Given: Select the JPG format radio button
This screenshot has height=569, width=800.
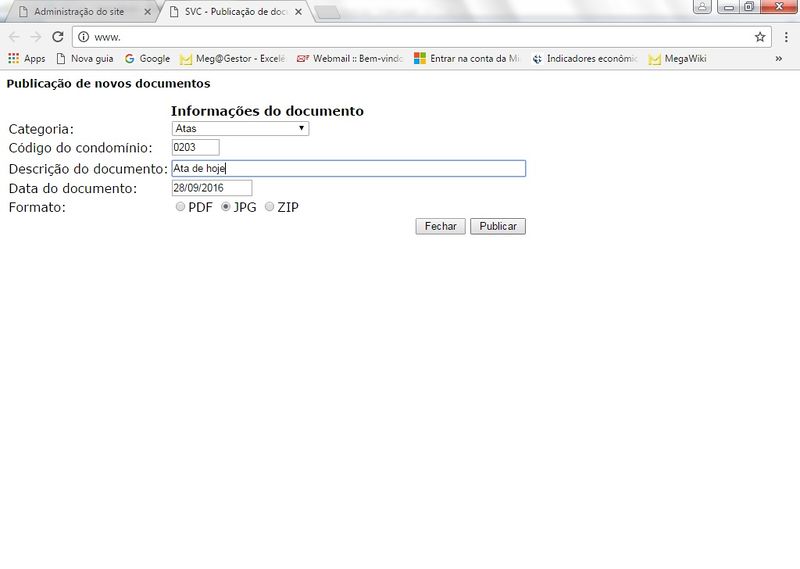Looking at the screenshot, I should point(226,207).
